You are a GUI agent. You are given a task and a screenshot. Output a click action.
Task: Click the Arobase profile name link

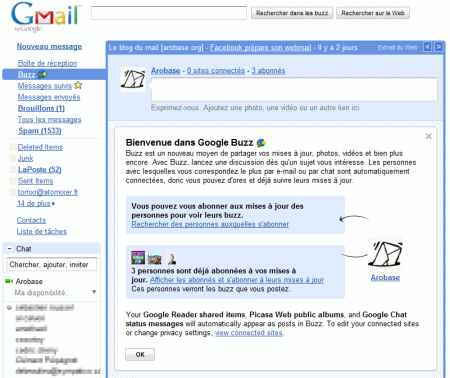pyautogui.click(x=166, y=71)
